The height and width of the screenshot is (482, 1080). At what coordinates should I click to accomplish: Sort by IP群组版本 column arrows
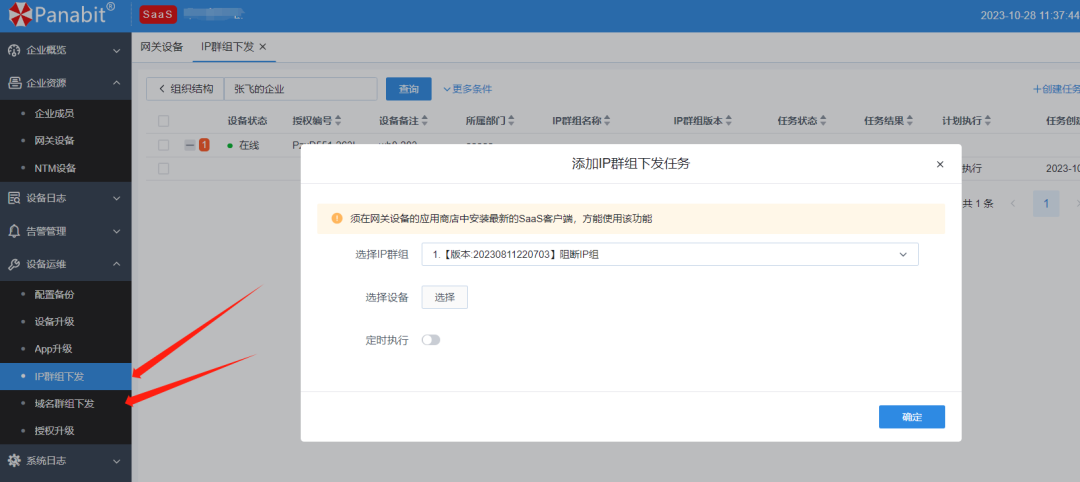click(x=728, y=120)
